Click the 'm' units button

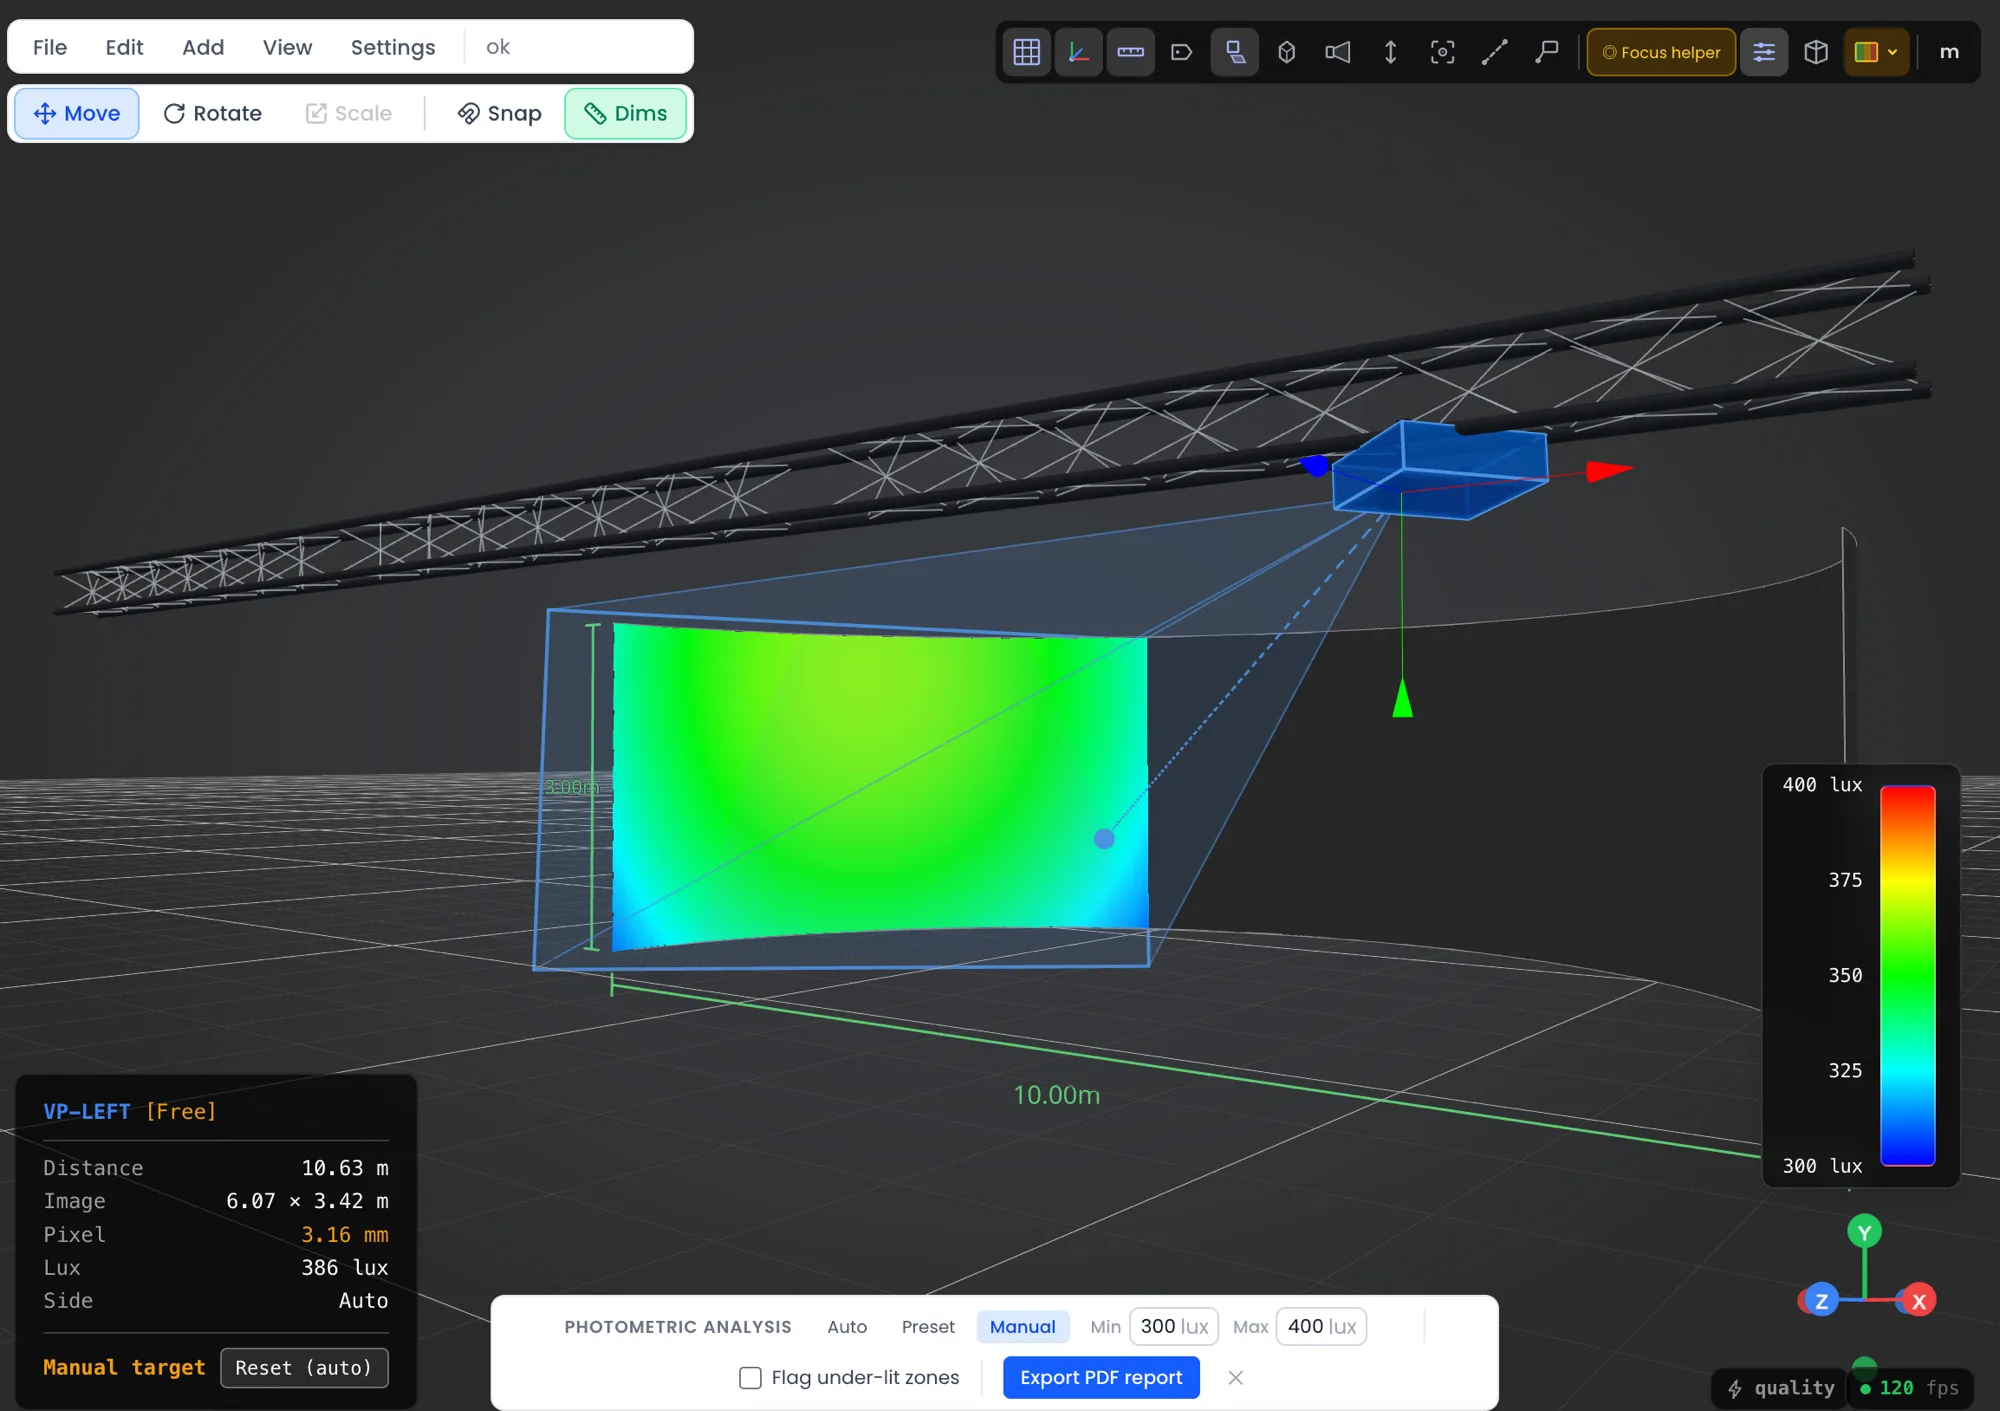coord(1949,52)
